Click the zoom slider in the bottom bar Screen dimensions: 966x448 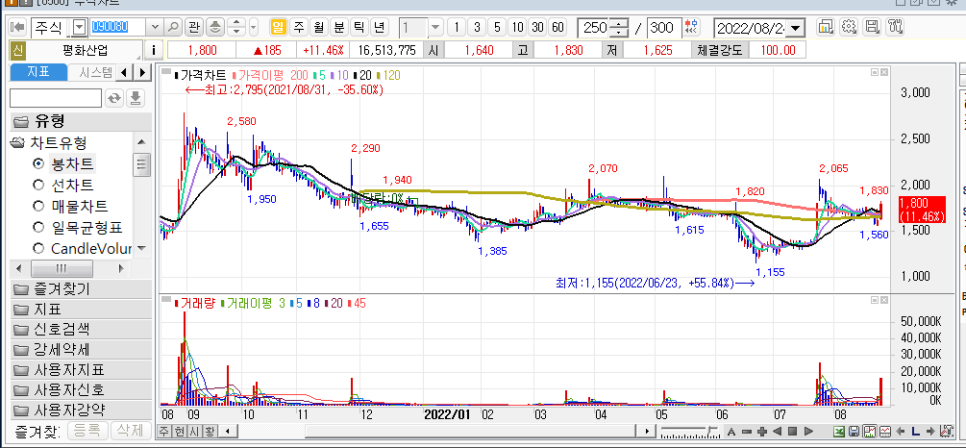pos(689,431)
